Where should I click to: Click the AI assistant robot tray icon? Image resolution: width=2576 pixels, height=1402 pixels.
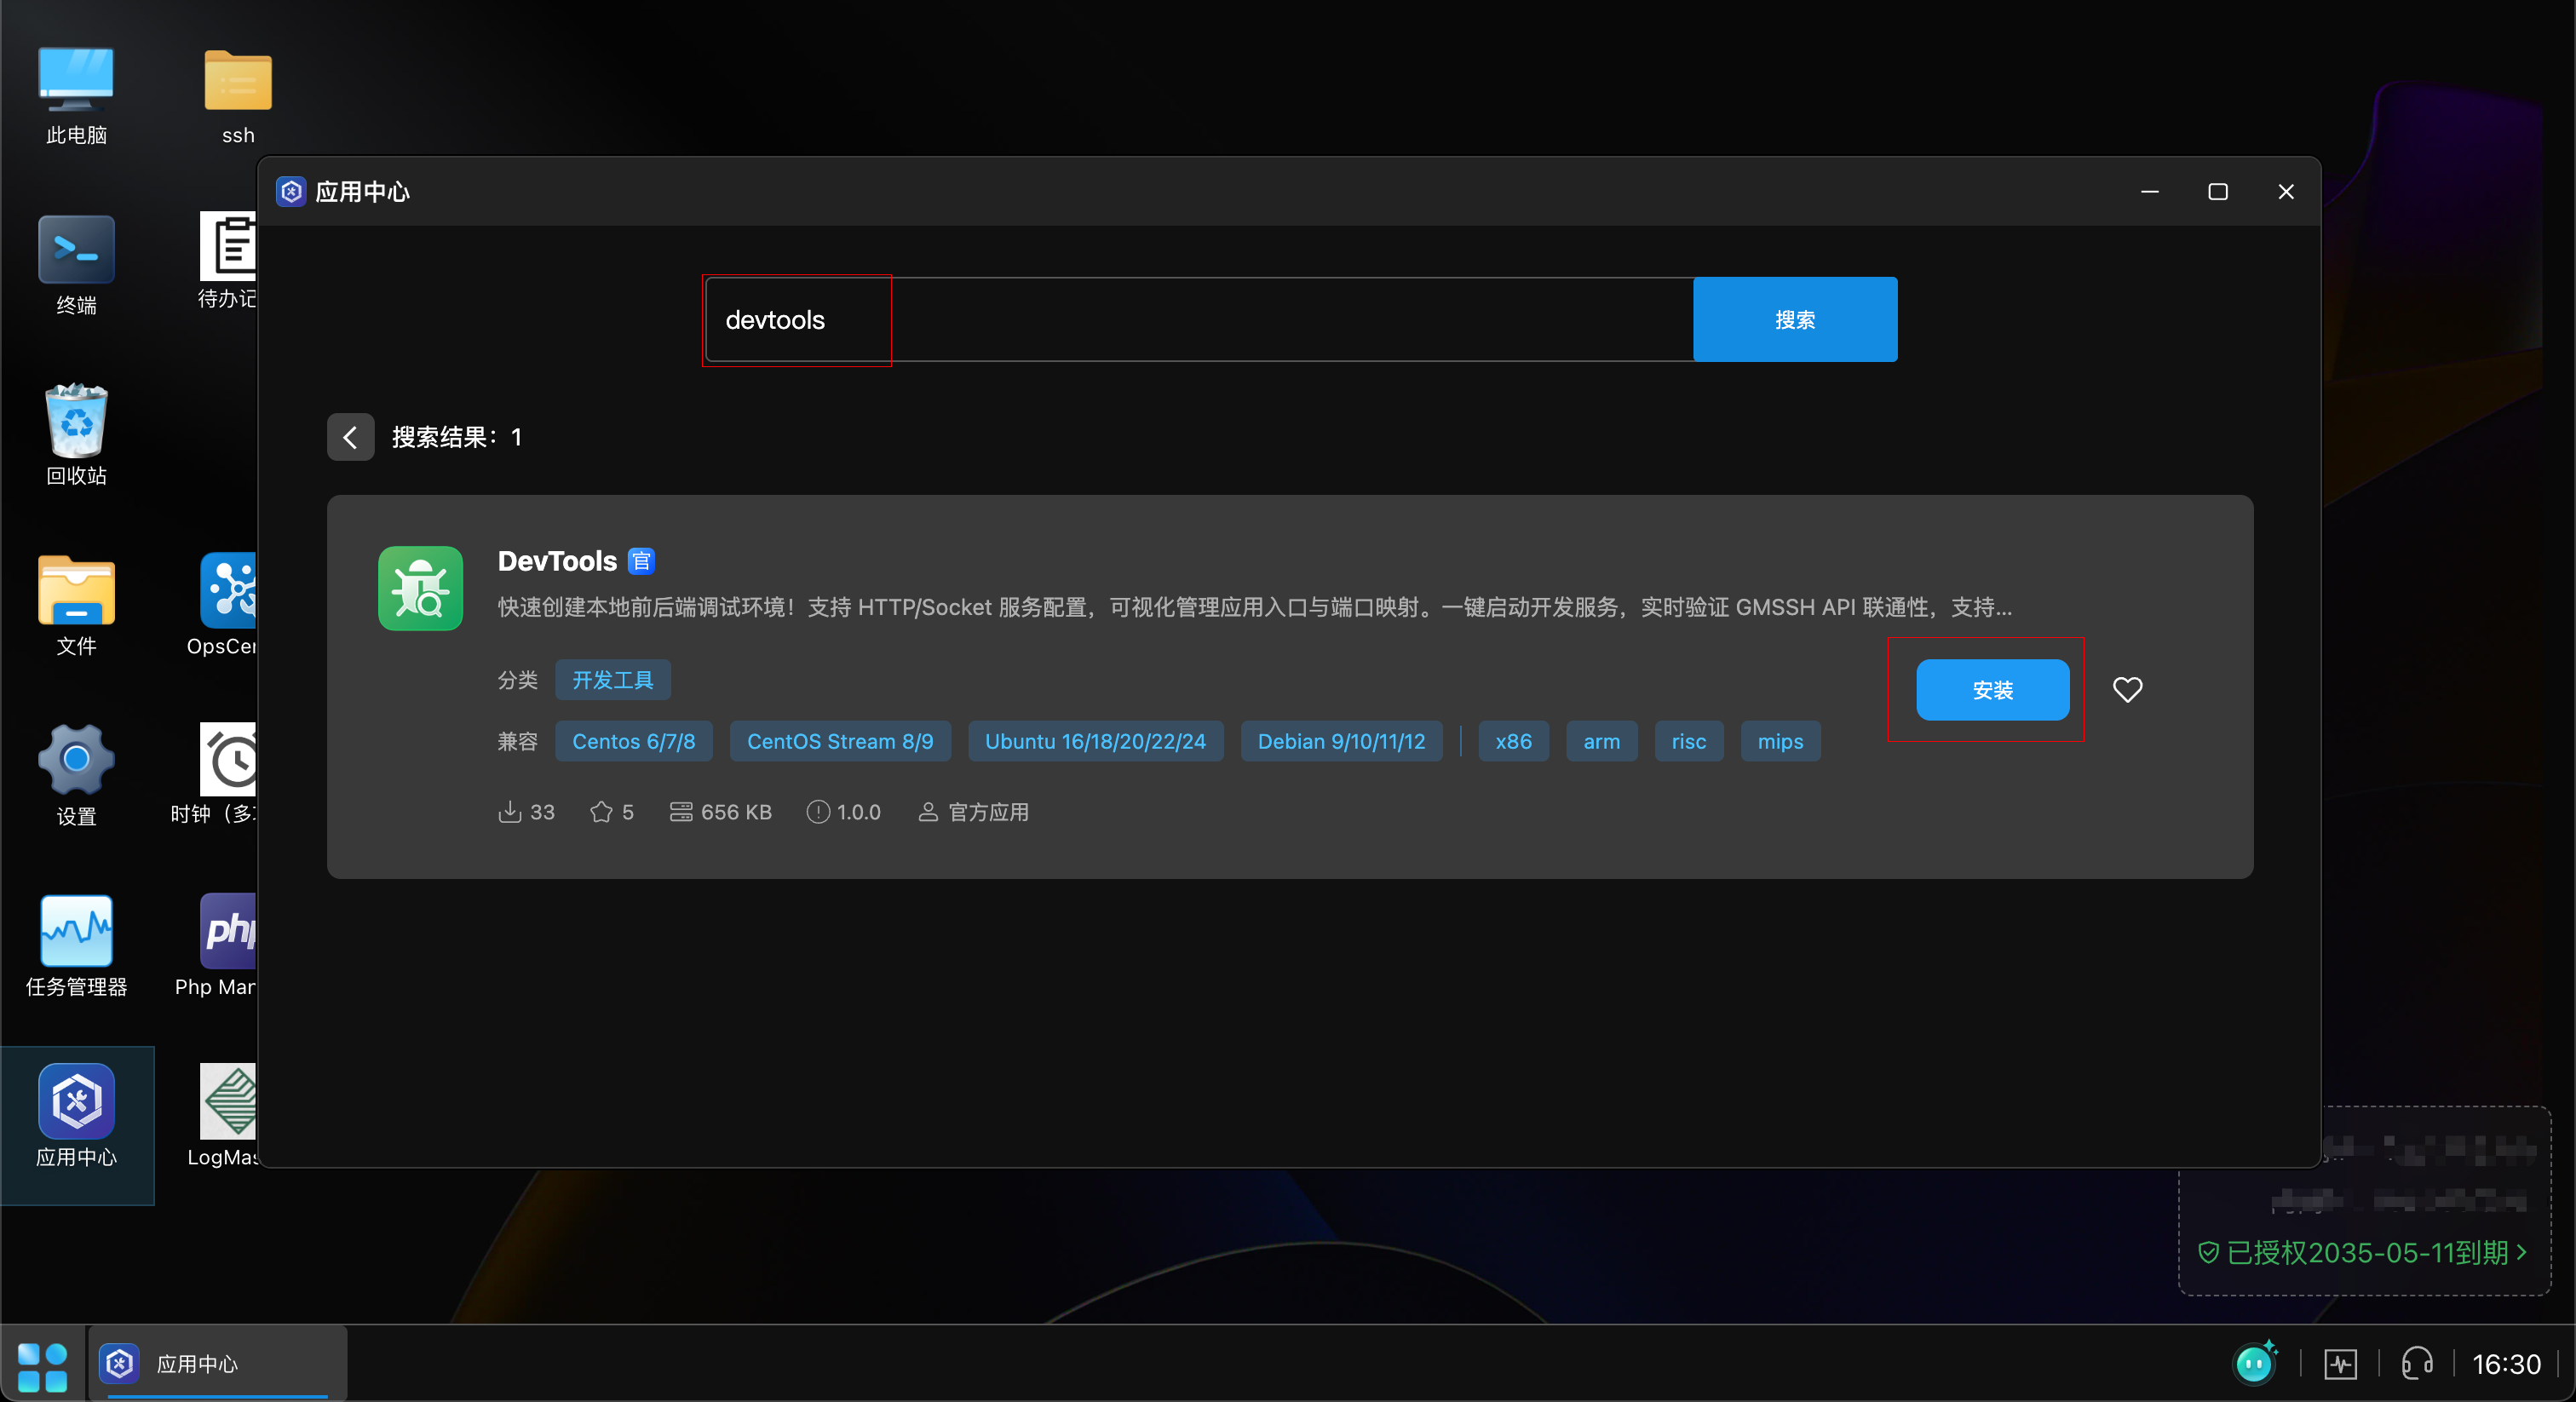tap(2255, 1362)
